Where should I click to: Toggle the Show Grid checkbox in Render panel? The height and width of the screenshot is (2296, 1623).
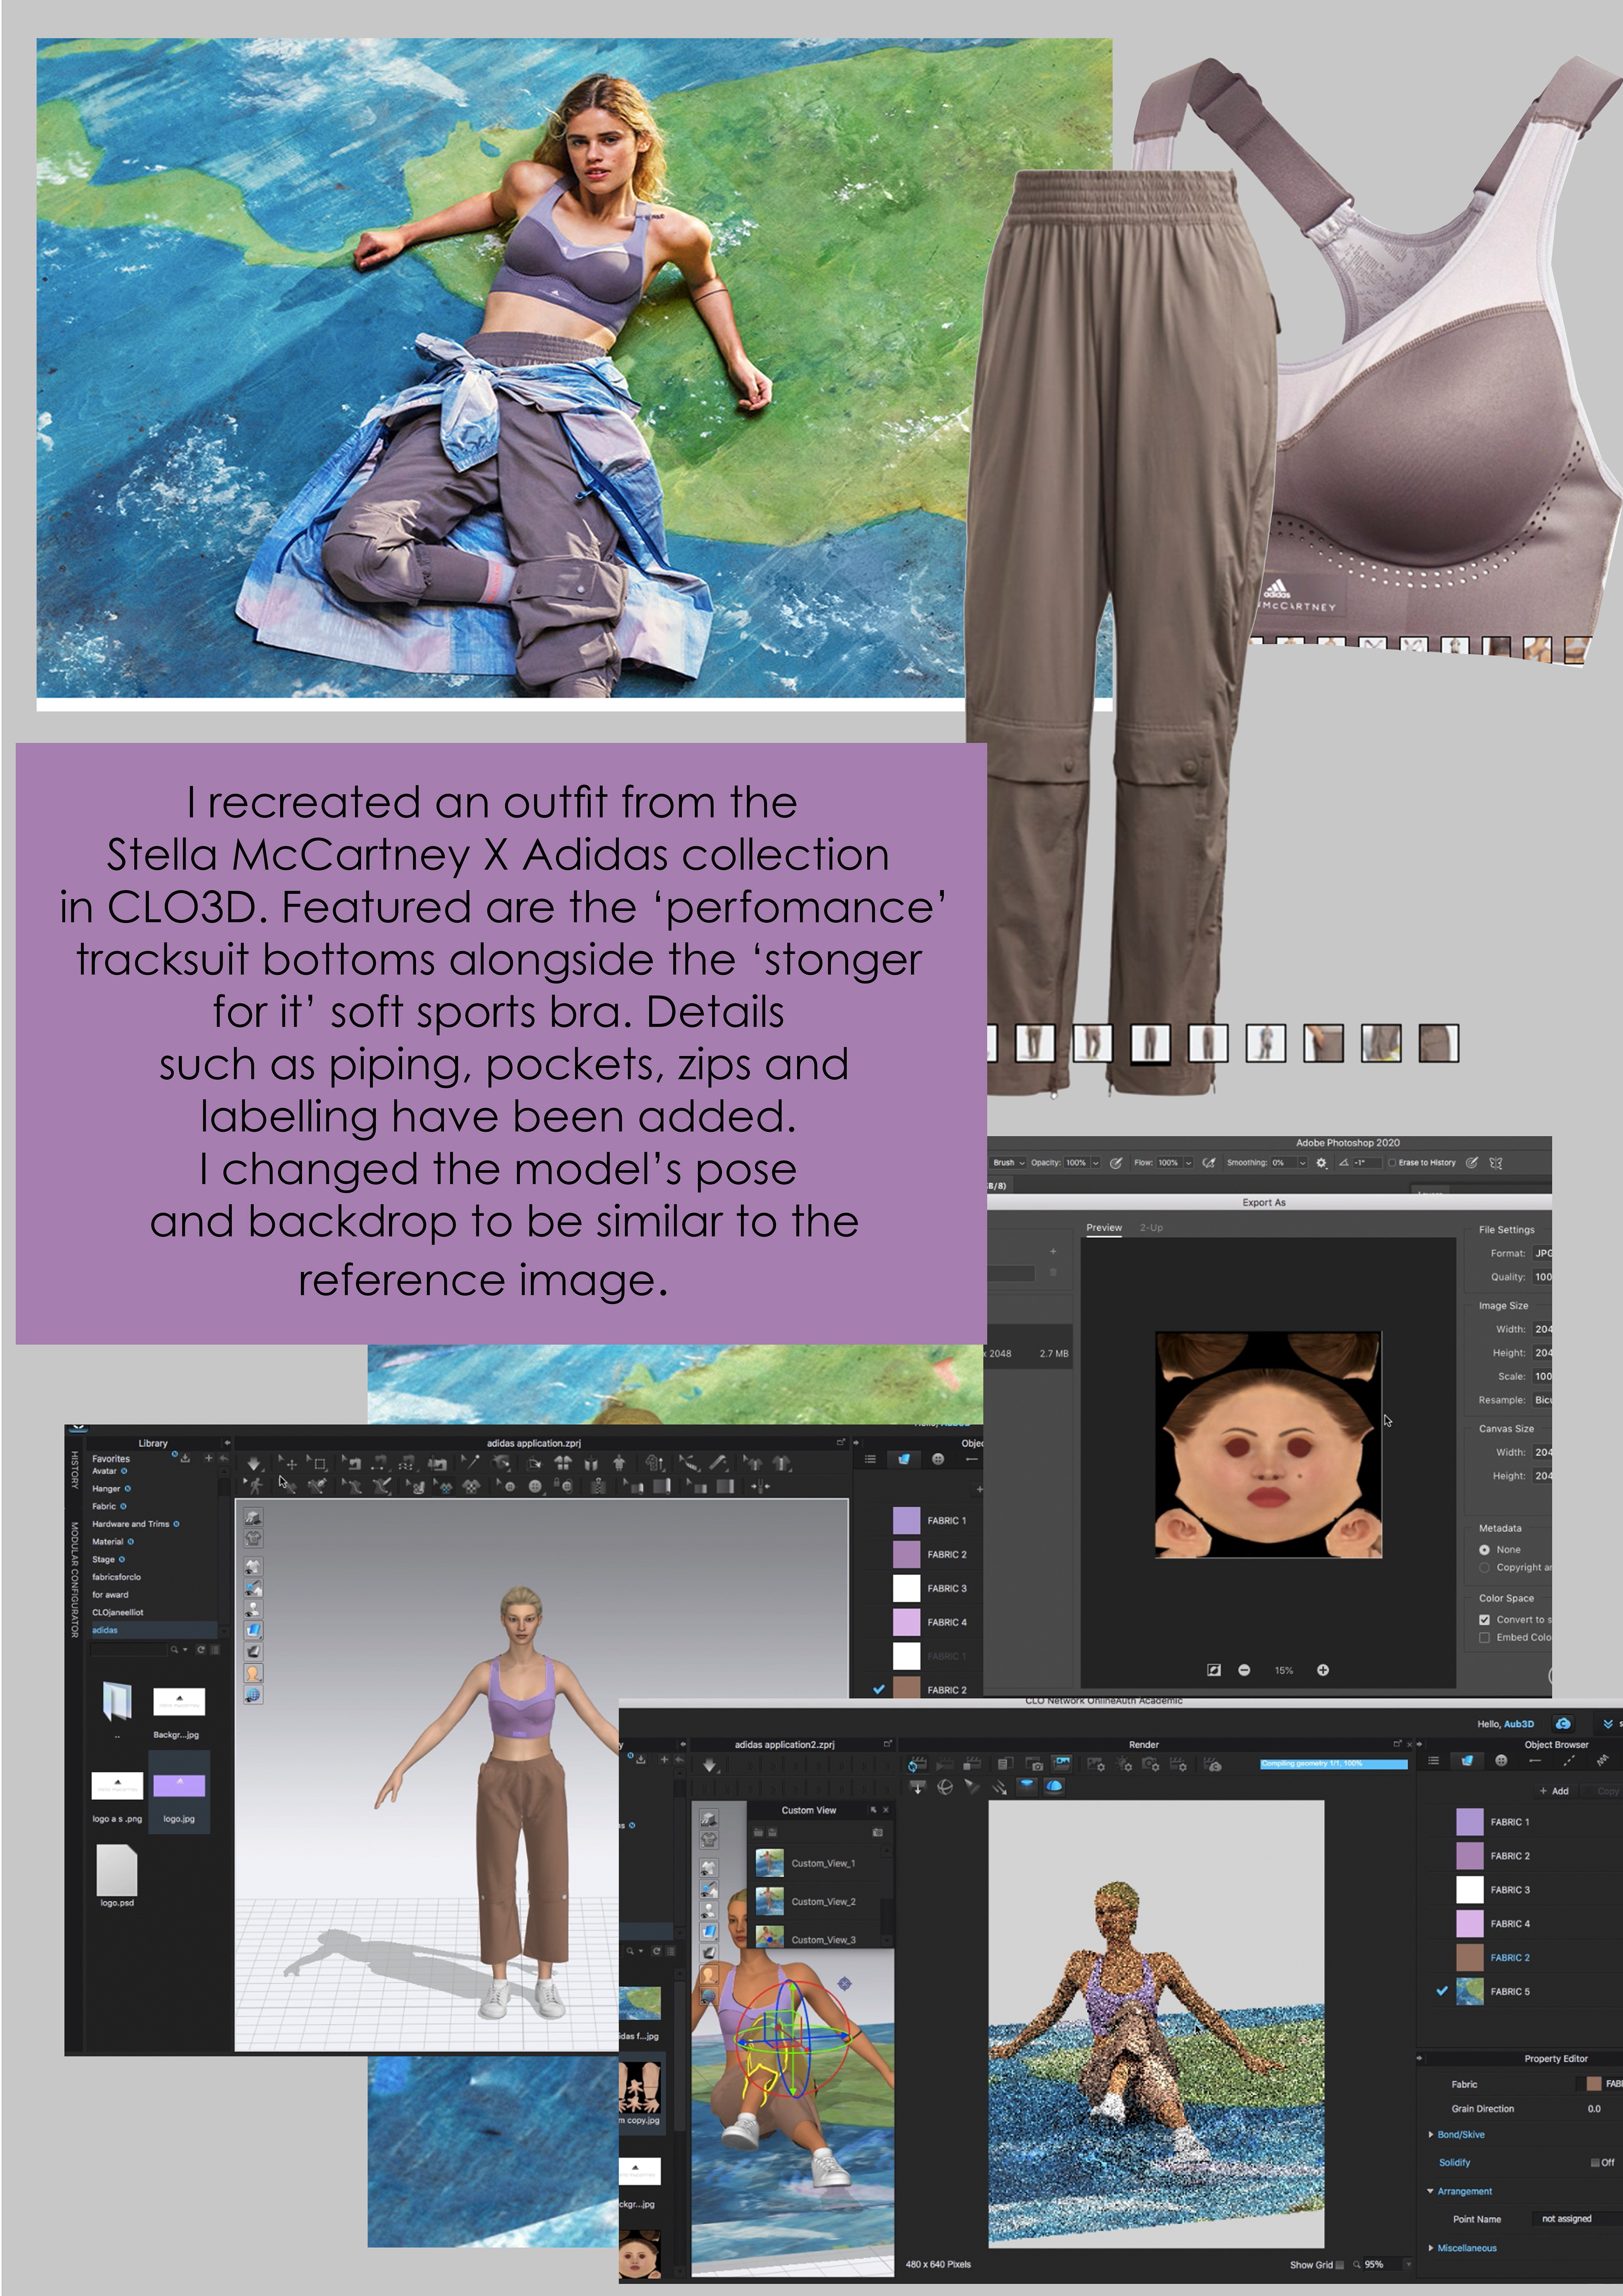[x=1340, y=2265]
